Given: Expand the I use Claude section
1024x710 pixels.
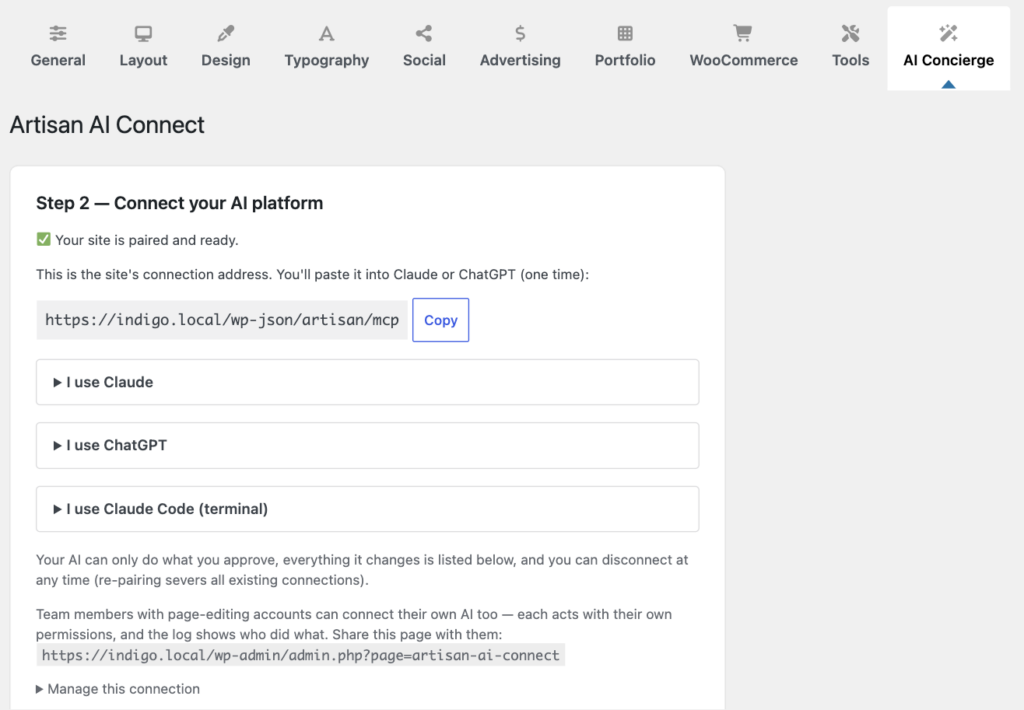Looking at the screenshot, I should (x=367, y=382).
